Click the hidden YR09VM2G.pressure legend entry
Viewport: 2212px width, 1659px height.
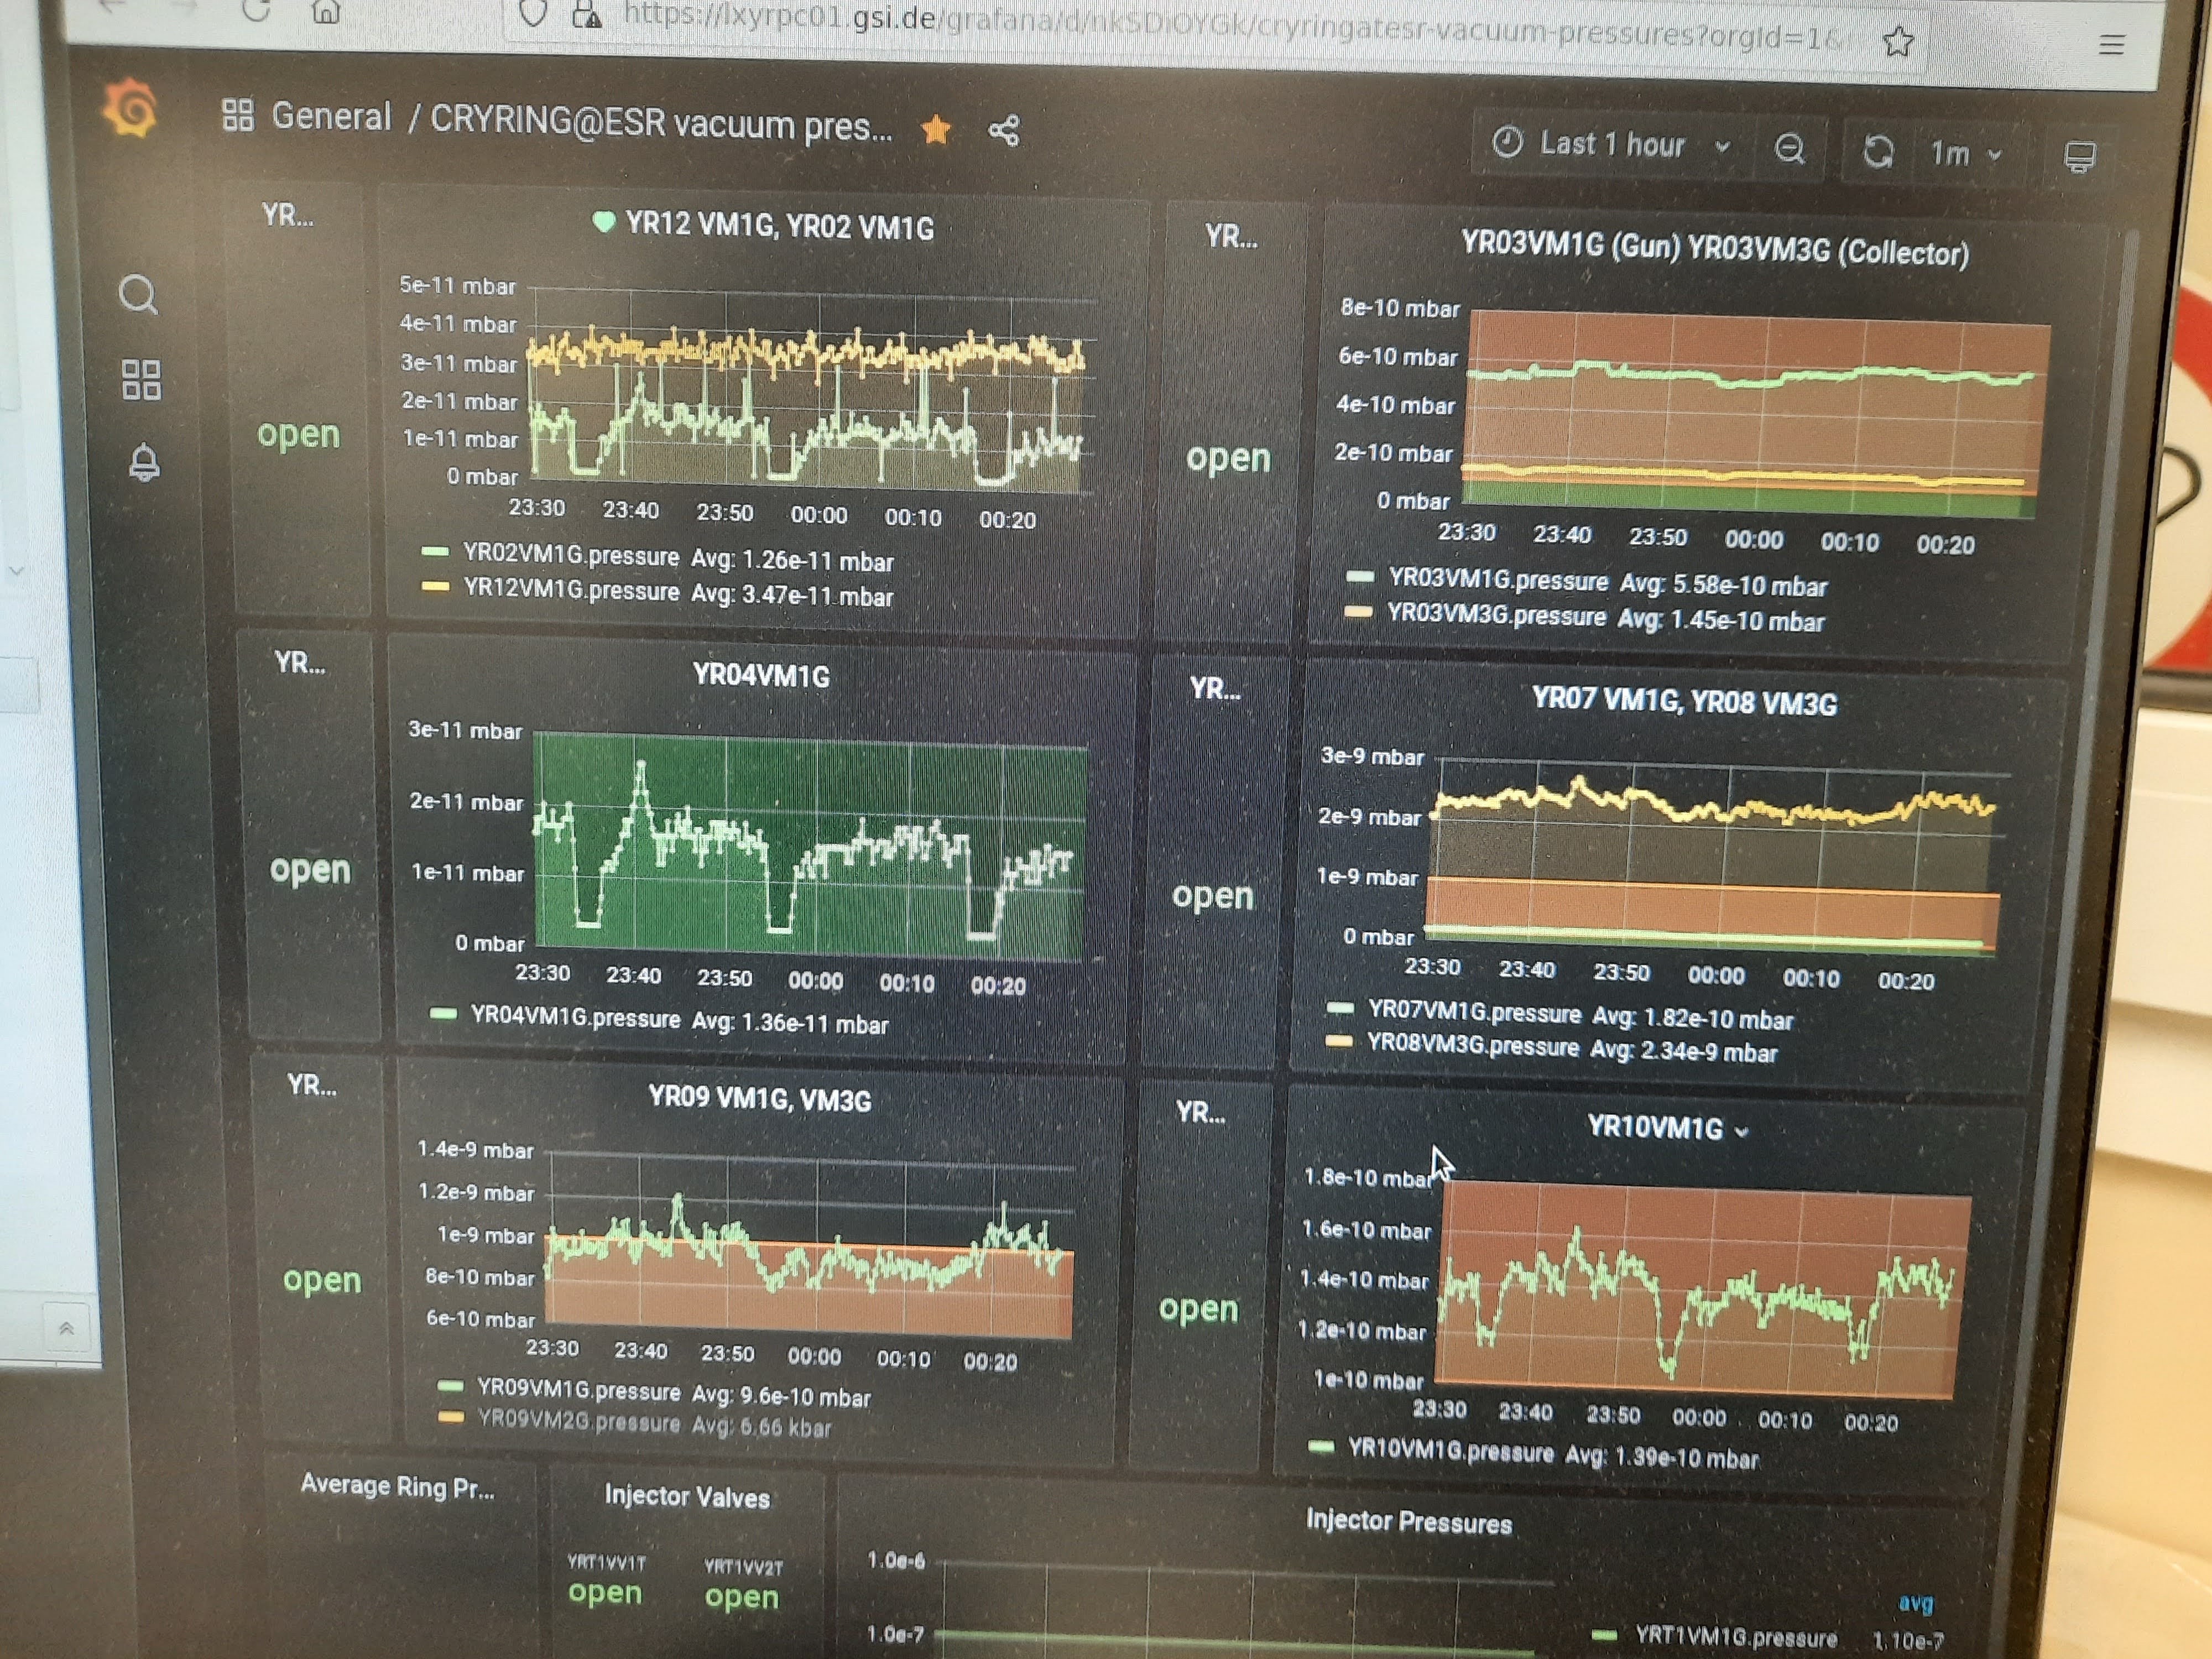(578, 1422)
